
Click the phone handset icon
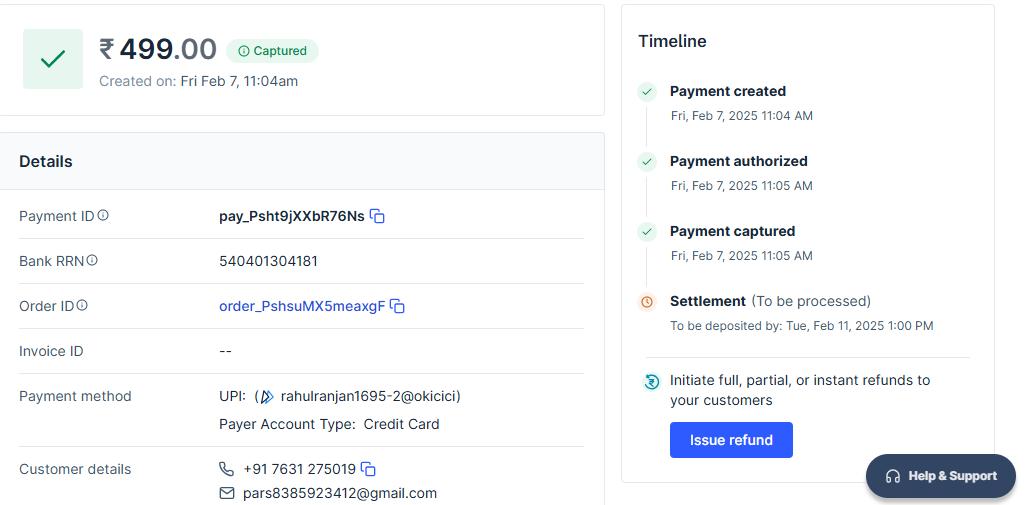tap(226, 469)
